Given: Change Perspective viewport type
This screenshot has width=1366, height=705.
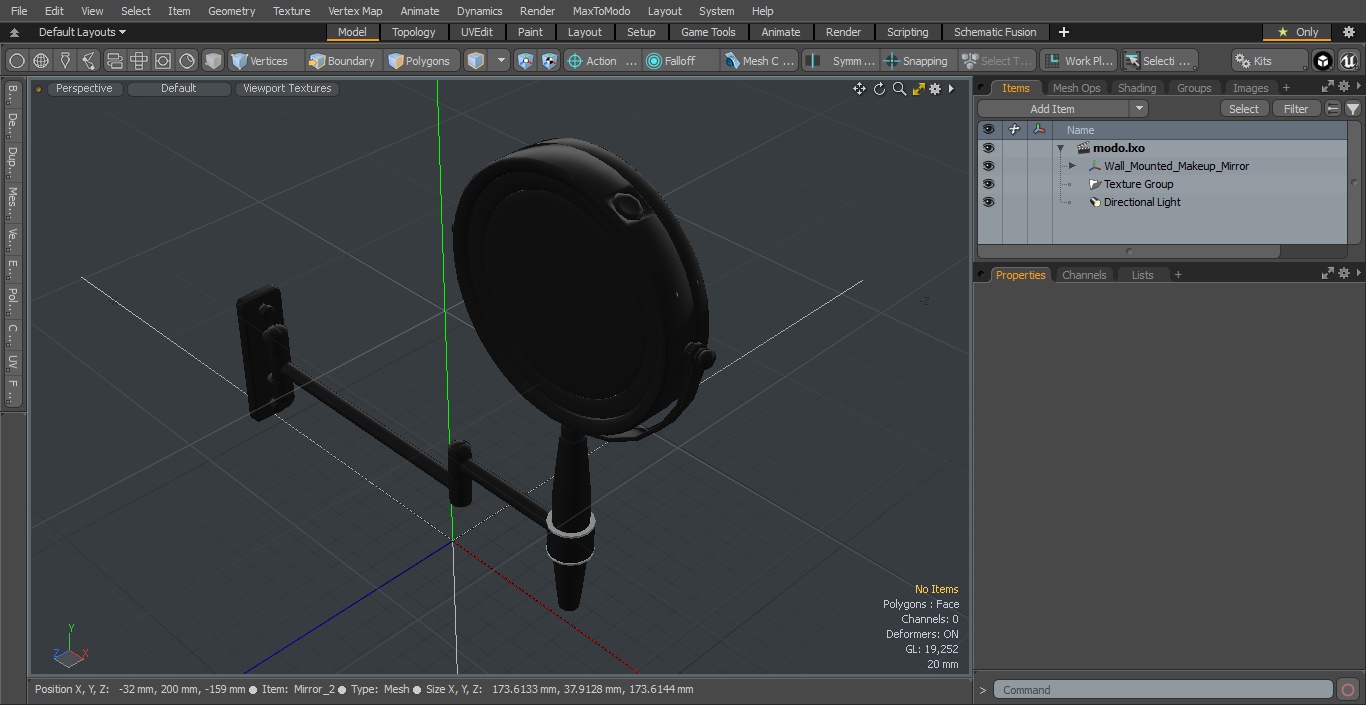Looking at the screenshot, I should [x=84, y=88].
